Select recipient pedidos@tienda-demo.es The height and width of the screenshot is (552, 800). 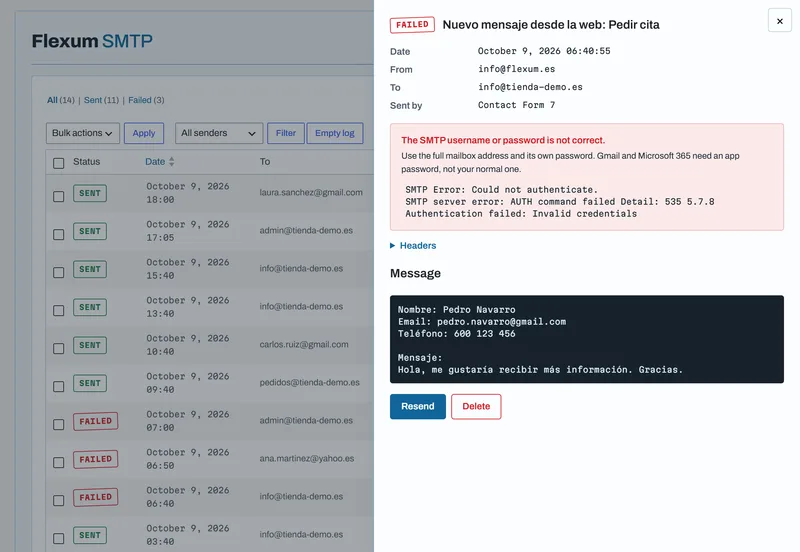tap(309, 382)
